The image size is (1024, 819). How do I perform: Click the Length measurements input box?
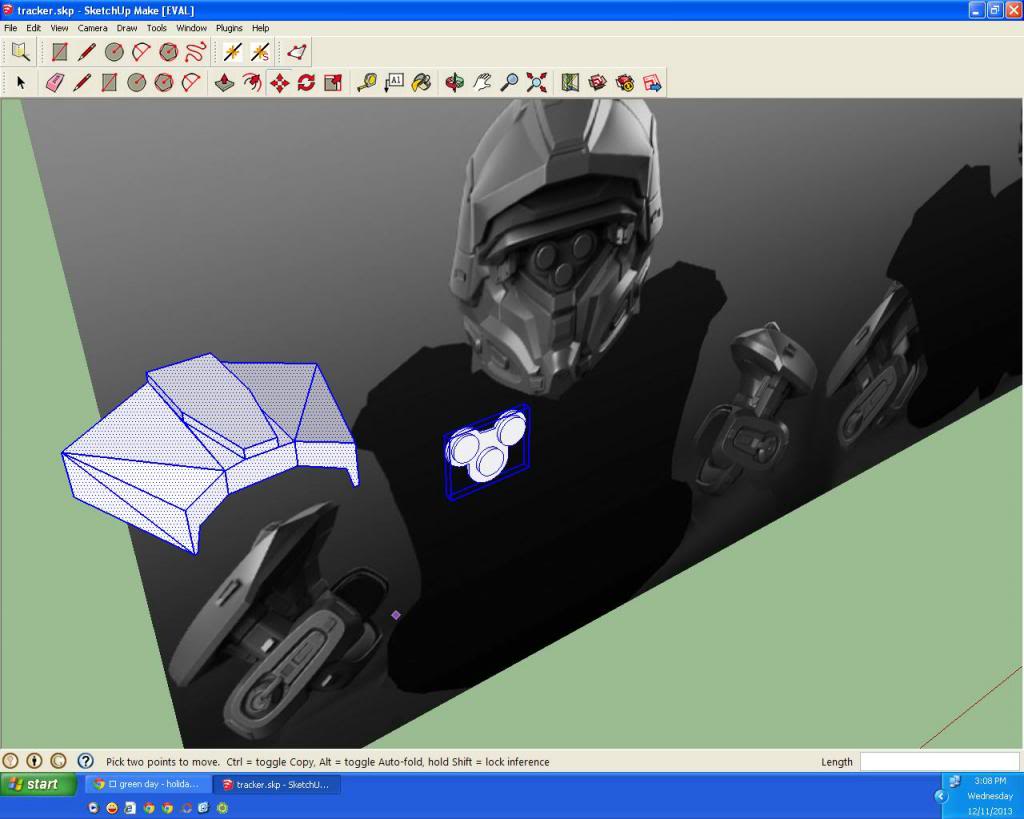pos(940,762)
